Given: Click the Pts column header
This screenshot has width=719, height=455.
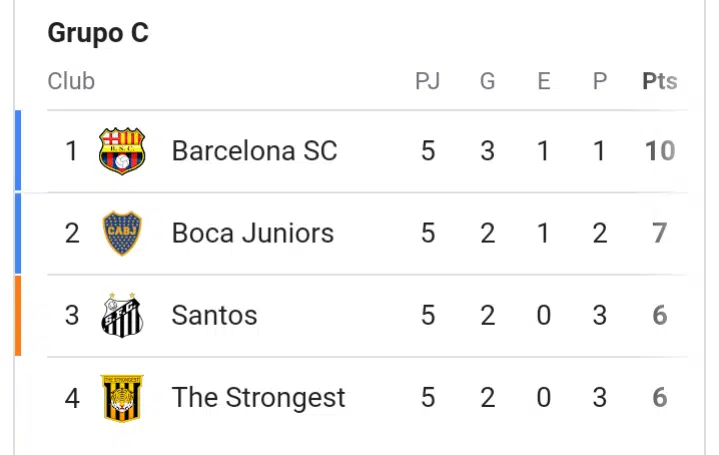Looking at the screenshot, I should coord(659,81).
